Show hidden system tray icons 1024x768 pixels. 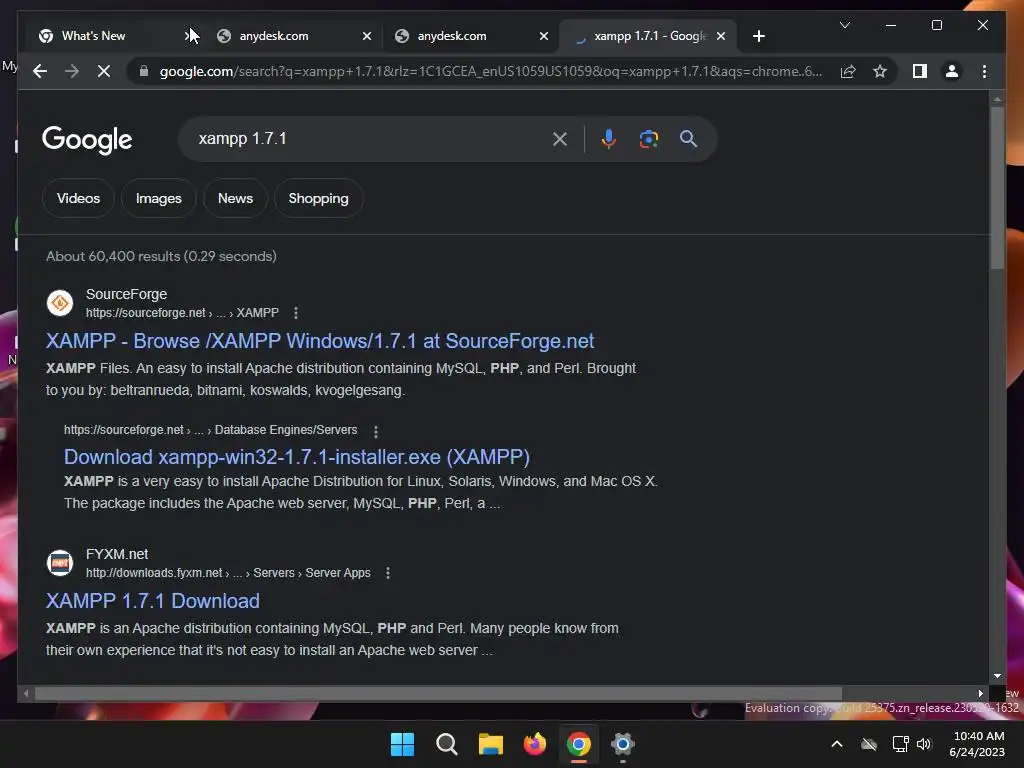pyautogui.click(x=837, y=744)
